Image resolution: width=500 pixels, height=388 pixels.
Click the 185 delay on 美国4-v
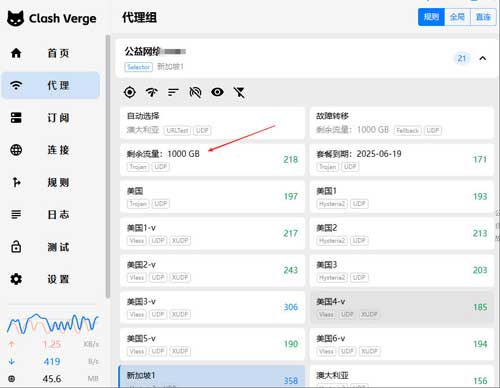tap(480, 307)
